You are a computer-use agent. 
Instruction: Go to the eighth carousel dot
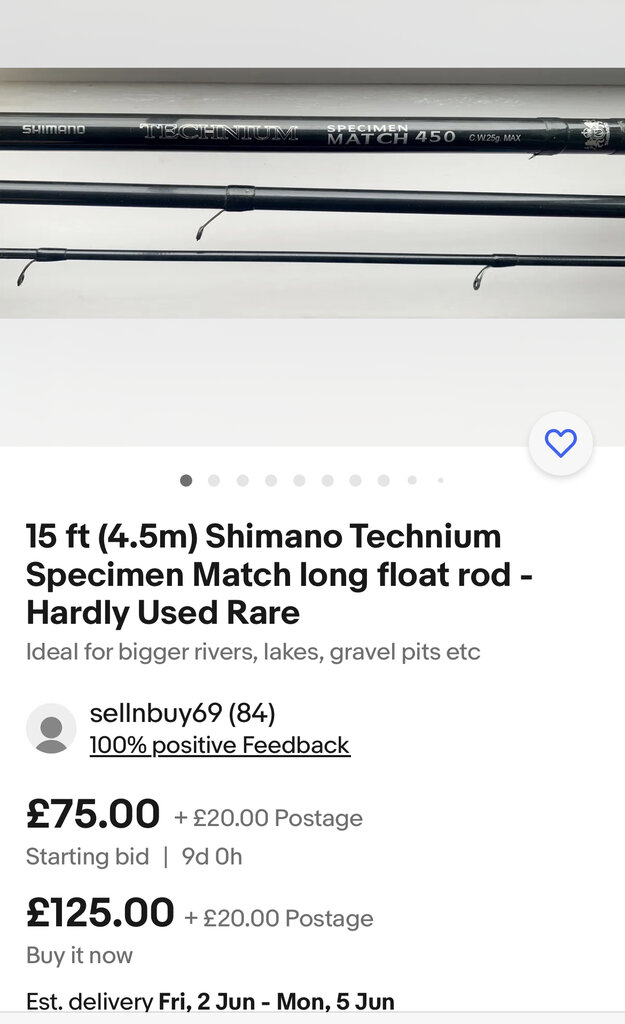coord(383,480)
